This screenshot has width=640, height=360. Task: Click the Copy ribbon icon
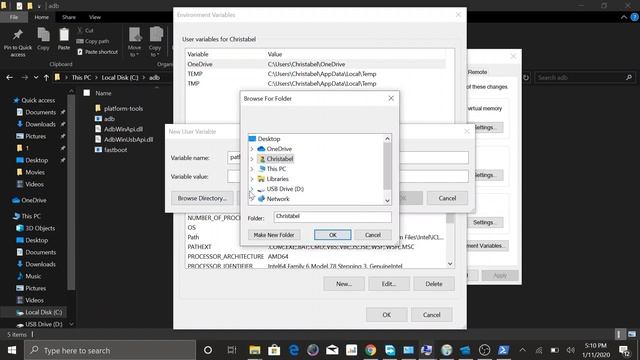43,40
